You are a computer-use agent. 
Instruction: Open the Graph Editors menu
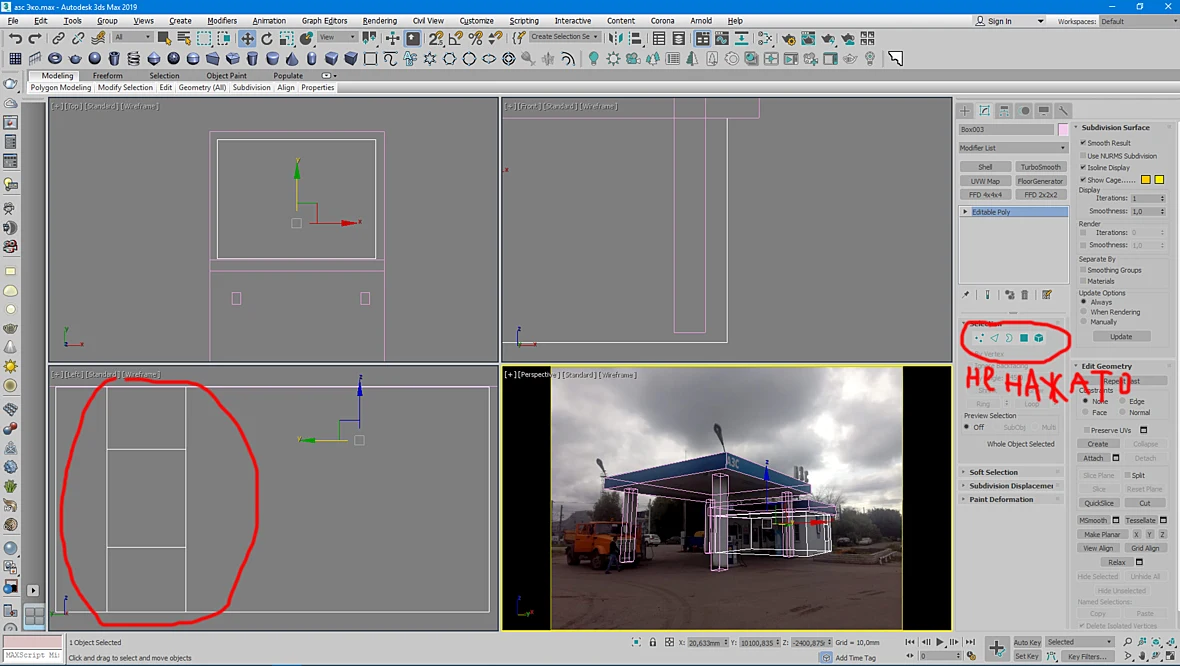pyautogui.click(x=324, y=21)
